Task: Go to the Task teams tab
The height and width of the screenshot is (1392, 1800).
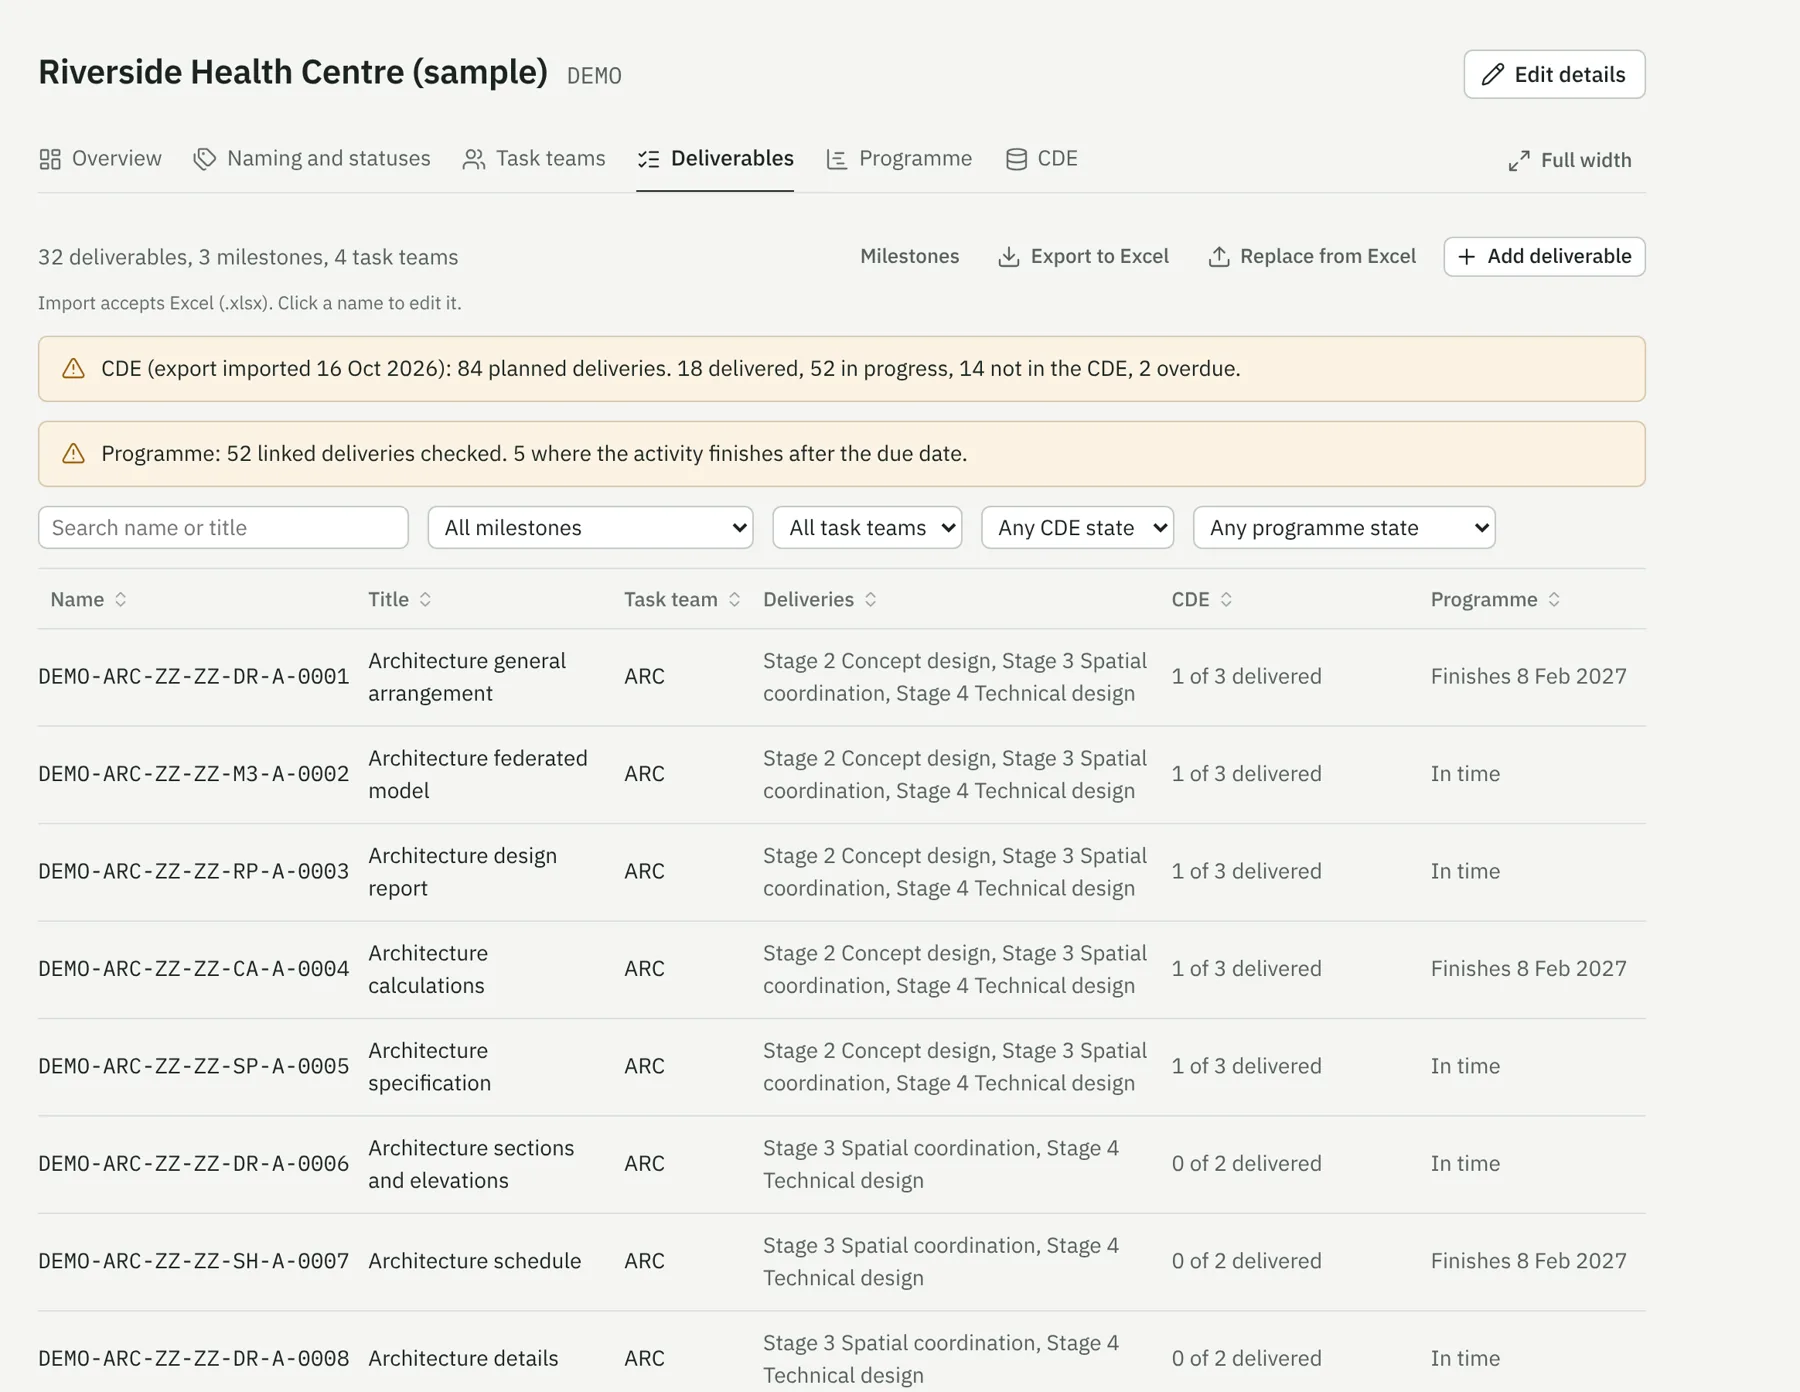Action: (534, 159)
